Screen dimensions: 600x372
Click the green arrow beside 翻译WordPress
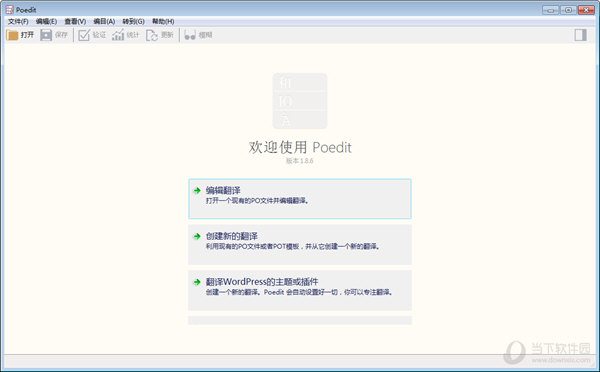click(x=197, y=282)
